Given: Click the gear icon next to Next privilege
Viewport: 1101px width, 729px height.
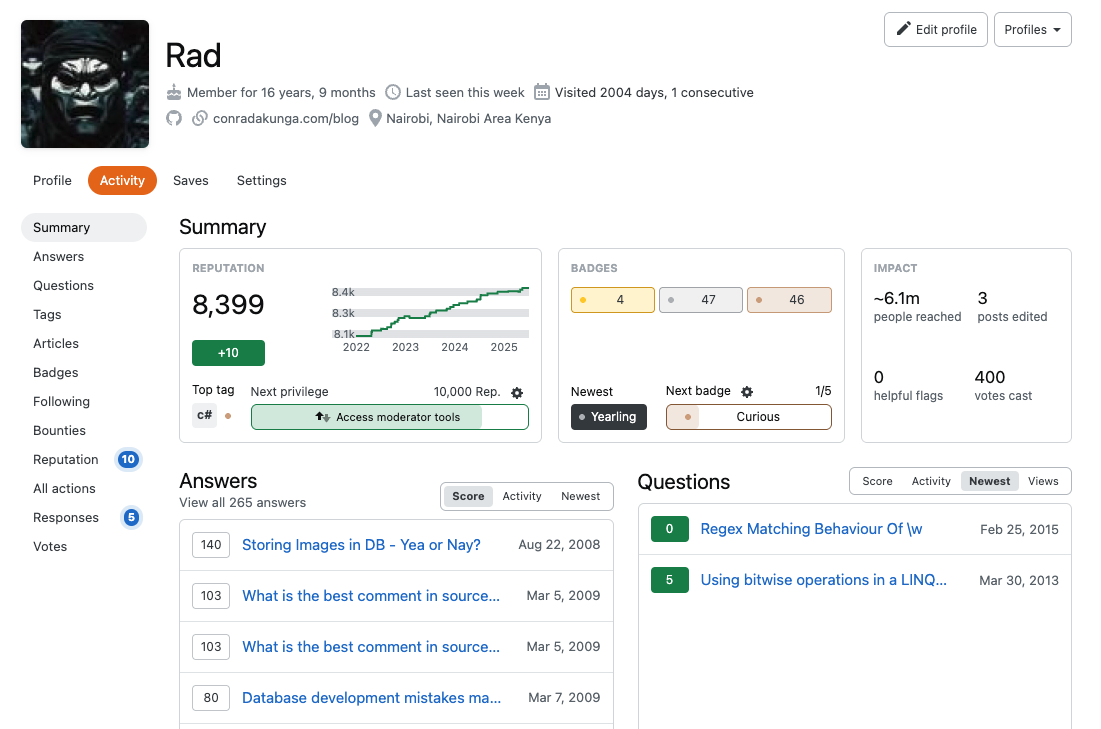Looking at the screenshot, I should (x=518, y=391).
